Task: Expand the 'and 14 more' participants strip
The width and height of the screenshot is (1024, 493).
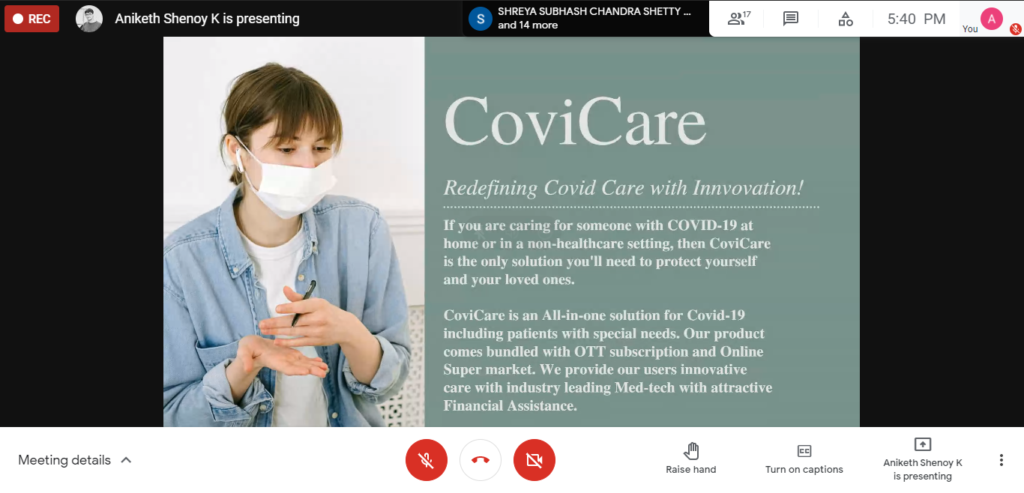Action: 528,25
